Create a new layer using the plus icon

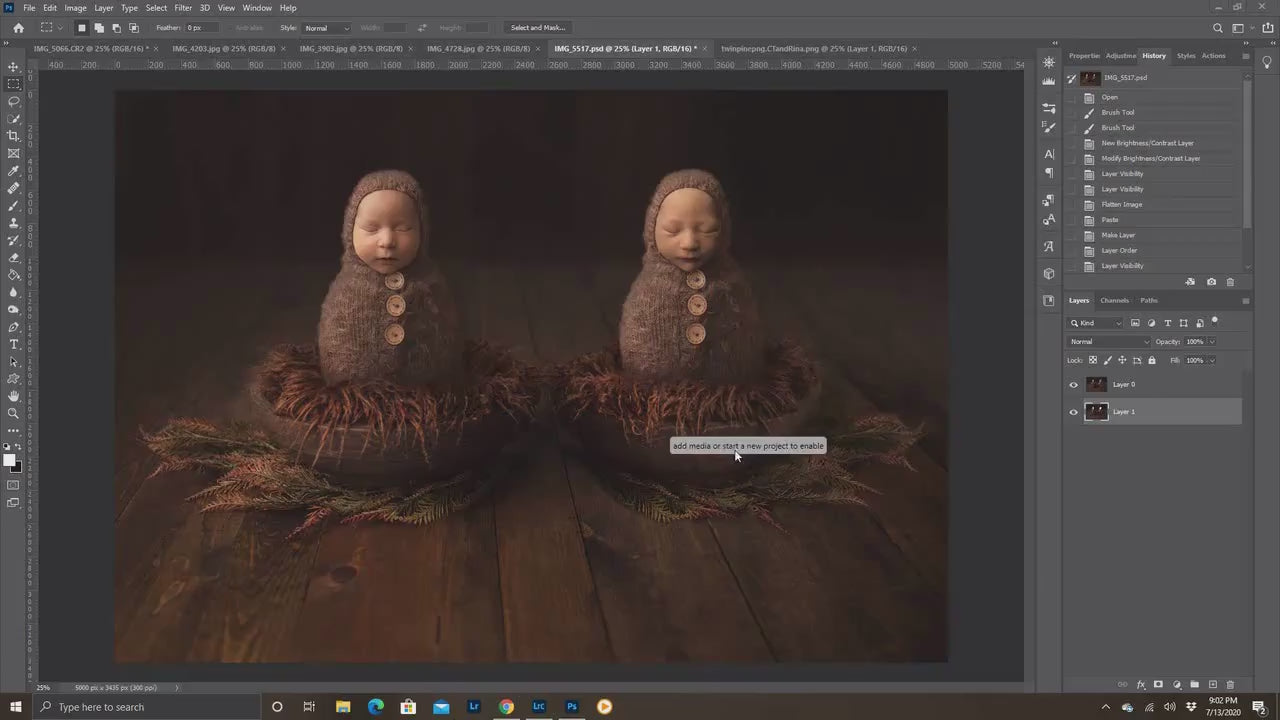[x=1212, y=685]
